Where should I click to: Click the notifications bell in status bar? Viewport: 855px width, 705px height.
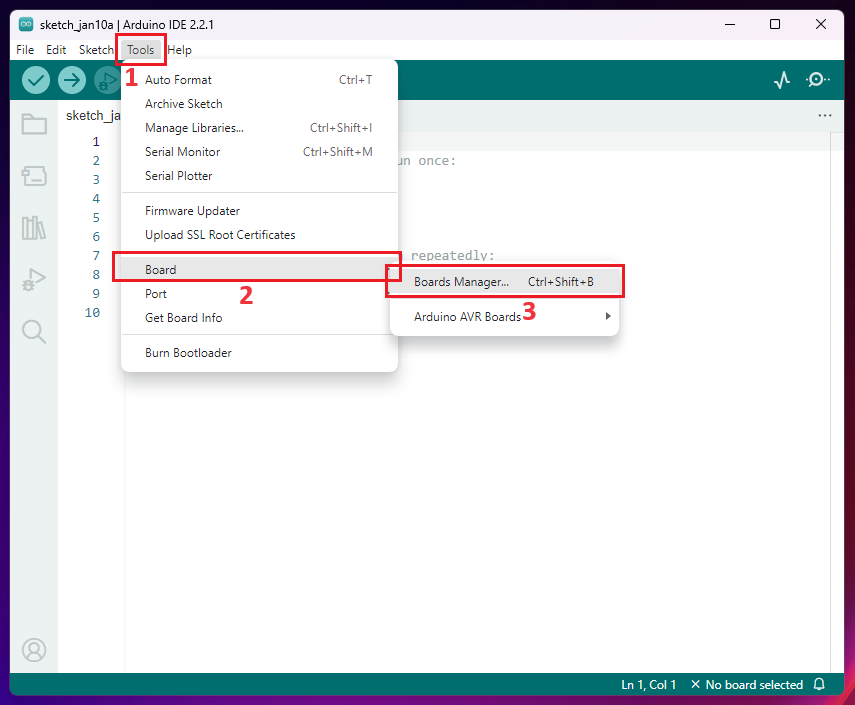click(x=820, y=685)
